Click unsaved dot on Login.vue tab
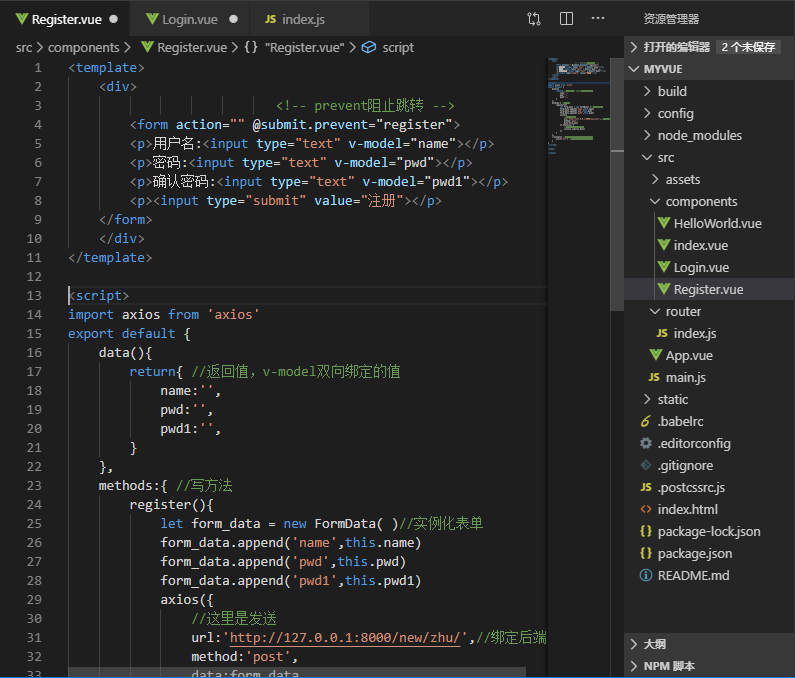The height and width of the screenshot is (678, 795). [233, 19]
